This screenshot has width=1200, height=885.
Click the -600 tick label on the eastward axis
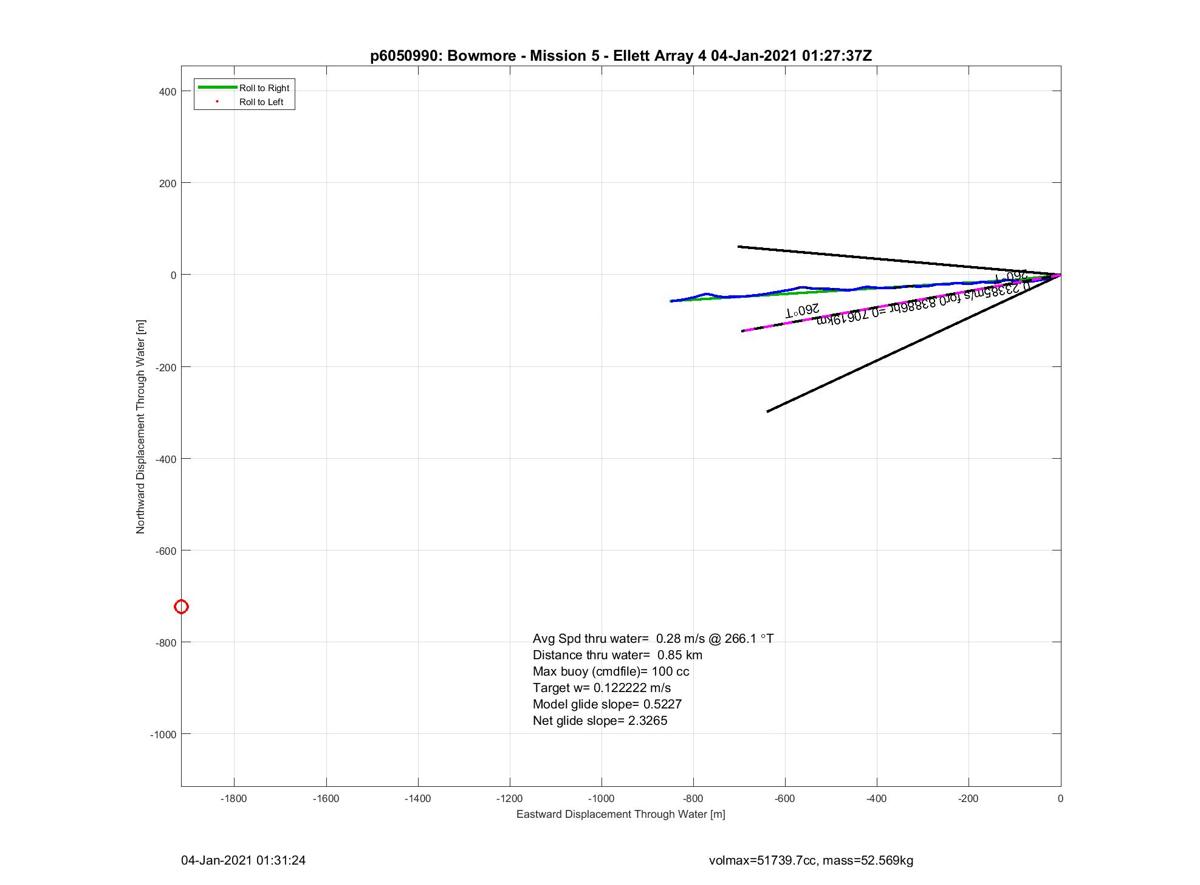785,799
